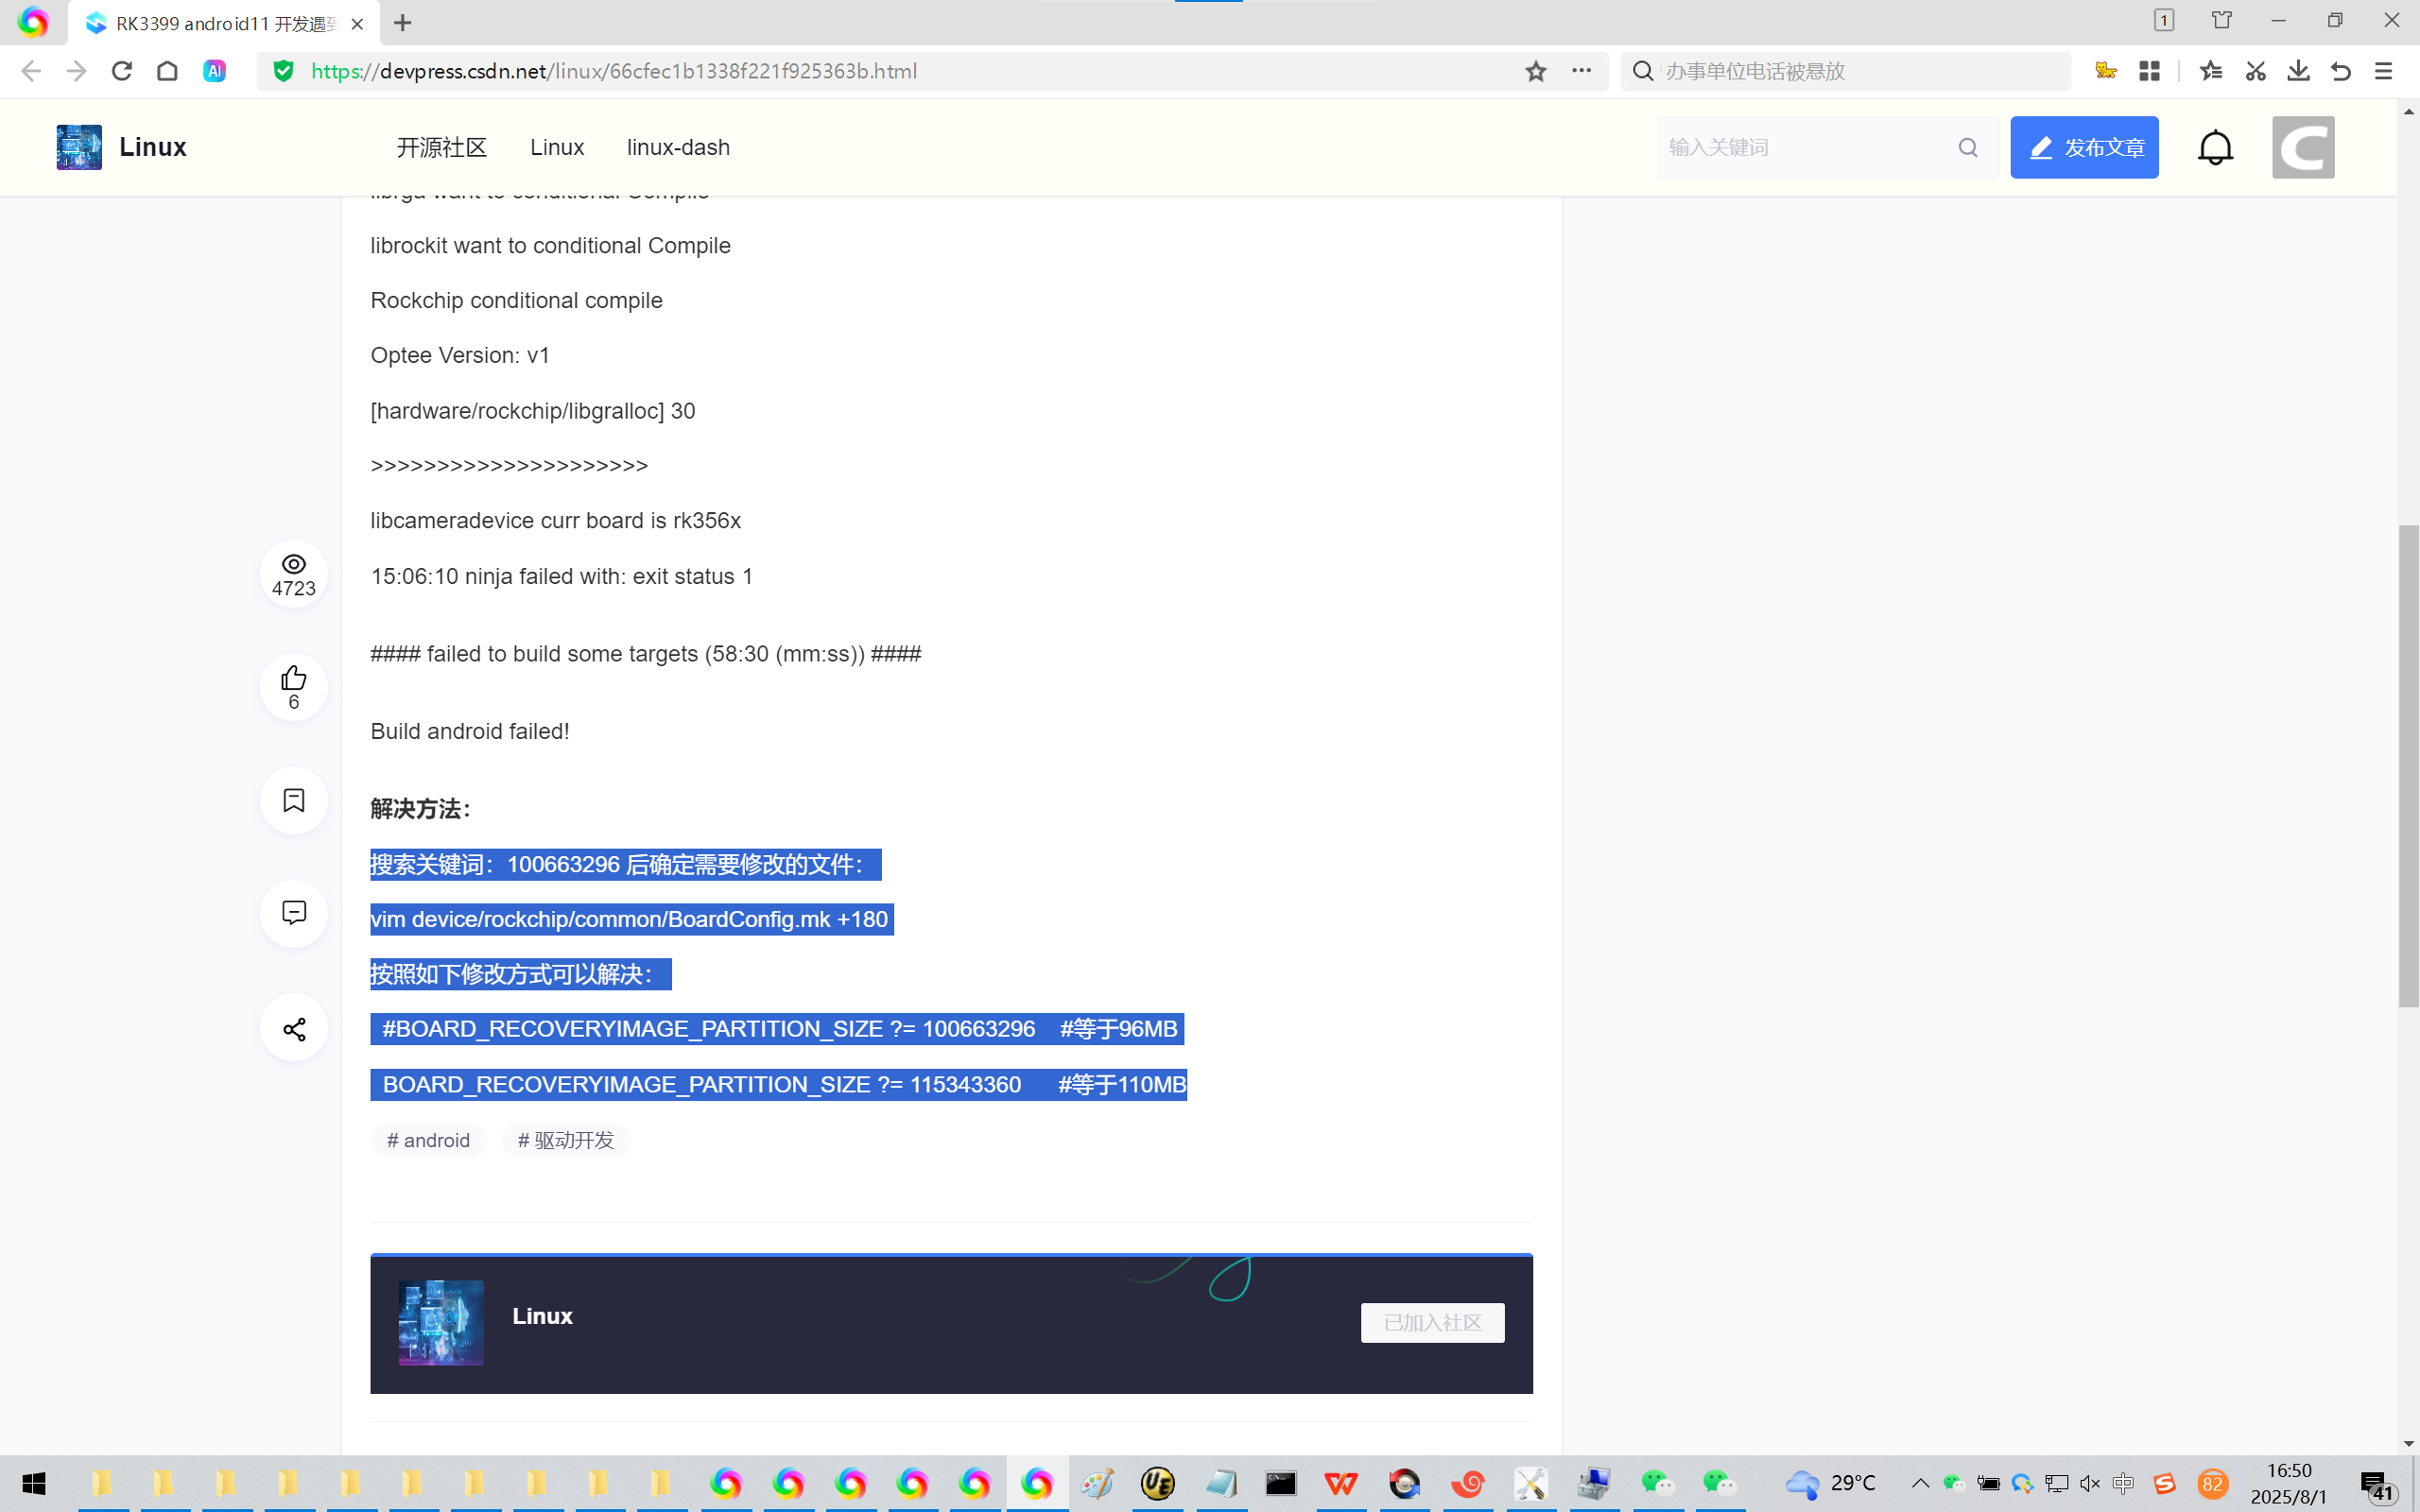Click the green security shield icon
The image size is (2420, 1512).
[x=284, y=71]
